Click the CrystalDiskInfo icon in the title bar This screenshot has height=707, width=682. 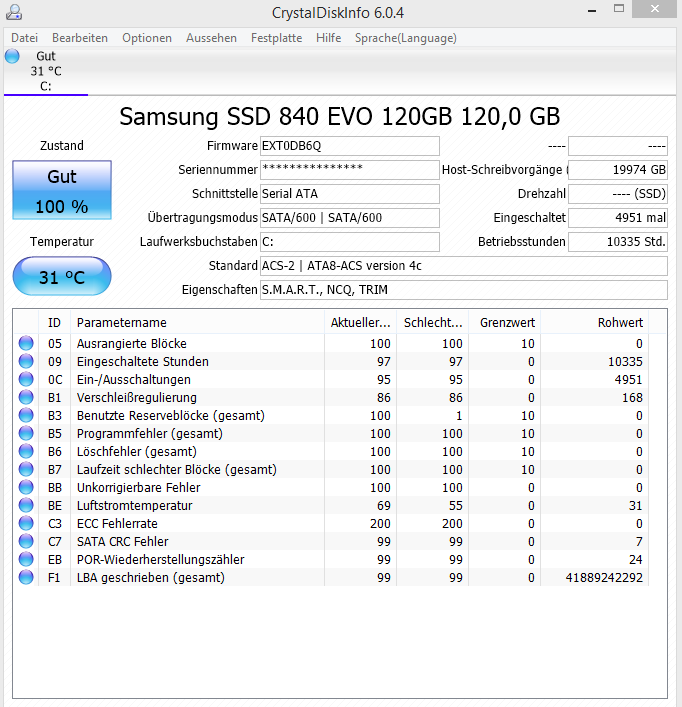click(14, 13)
